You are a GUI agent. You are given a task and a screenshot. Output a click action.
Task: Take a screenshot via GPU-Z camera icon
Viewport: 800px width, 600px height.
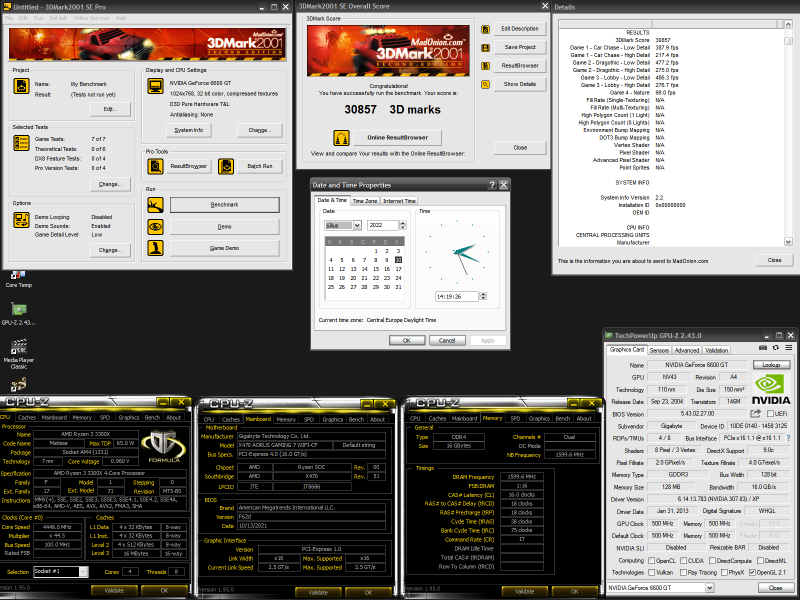coord(763,348)
